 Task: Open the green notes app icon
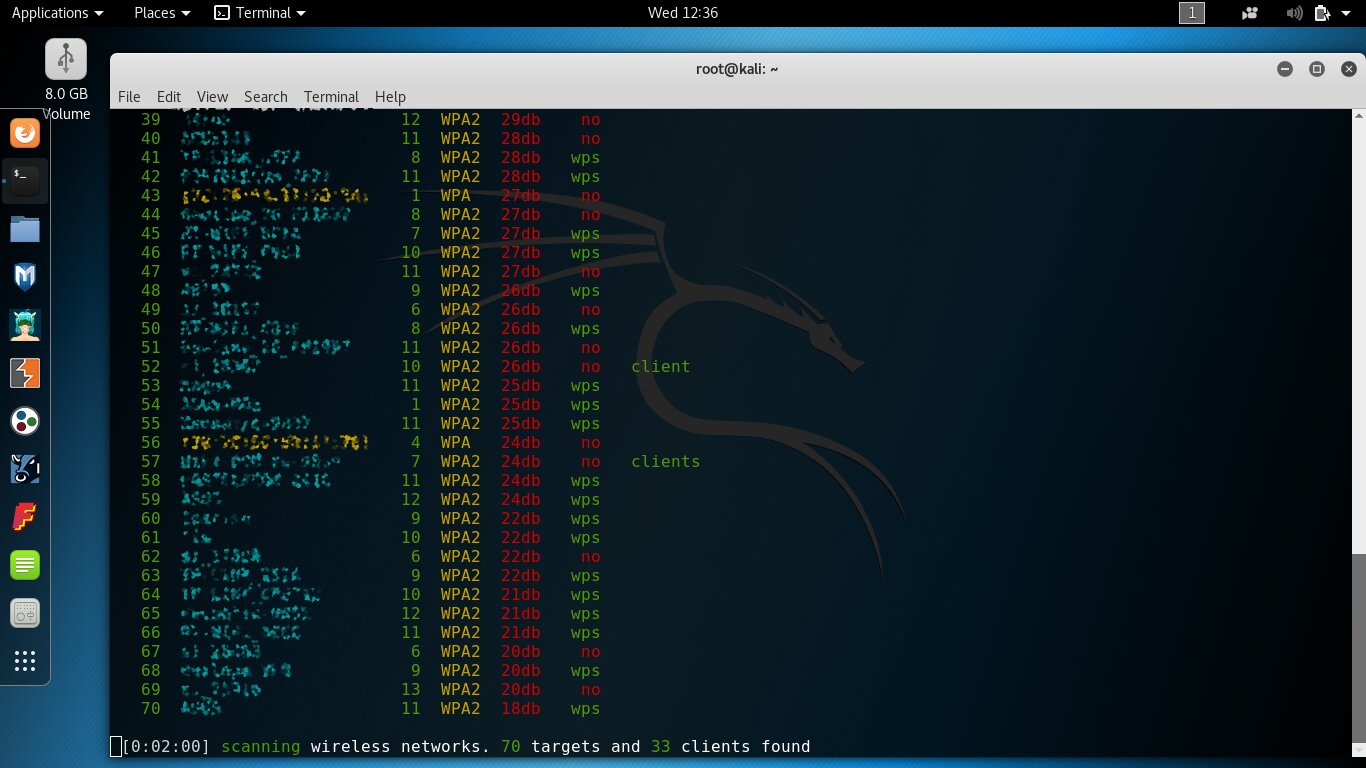tap(25, 565)
